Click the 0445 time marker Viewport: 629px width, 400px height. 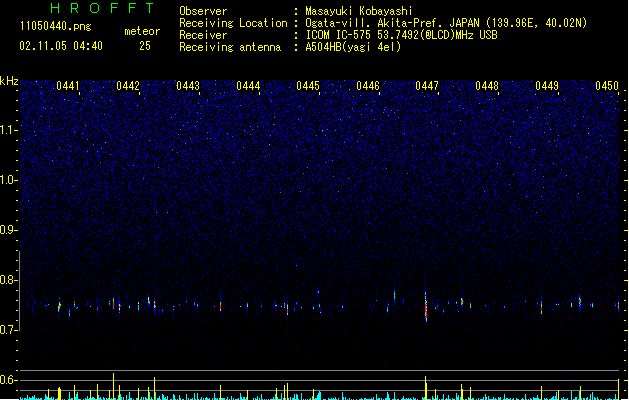point(308,86)
